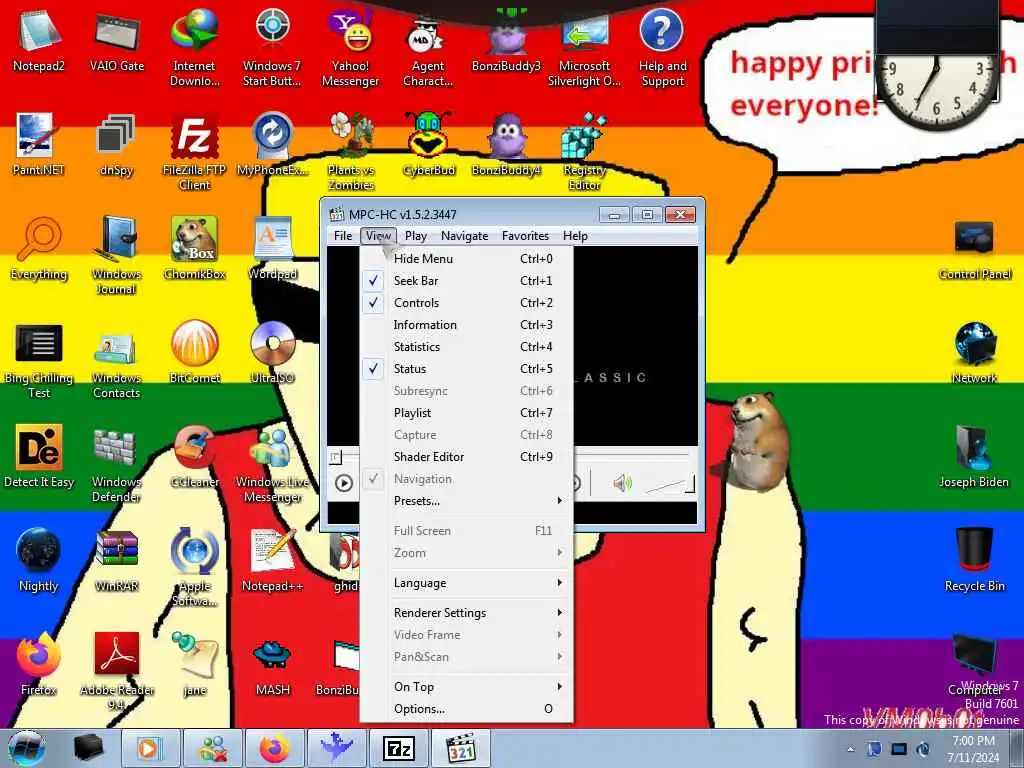1024x768 pixels.
Task: Click the MPC-HC seek bar handle
Action: pyautogui.click(x=335, y=456)
